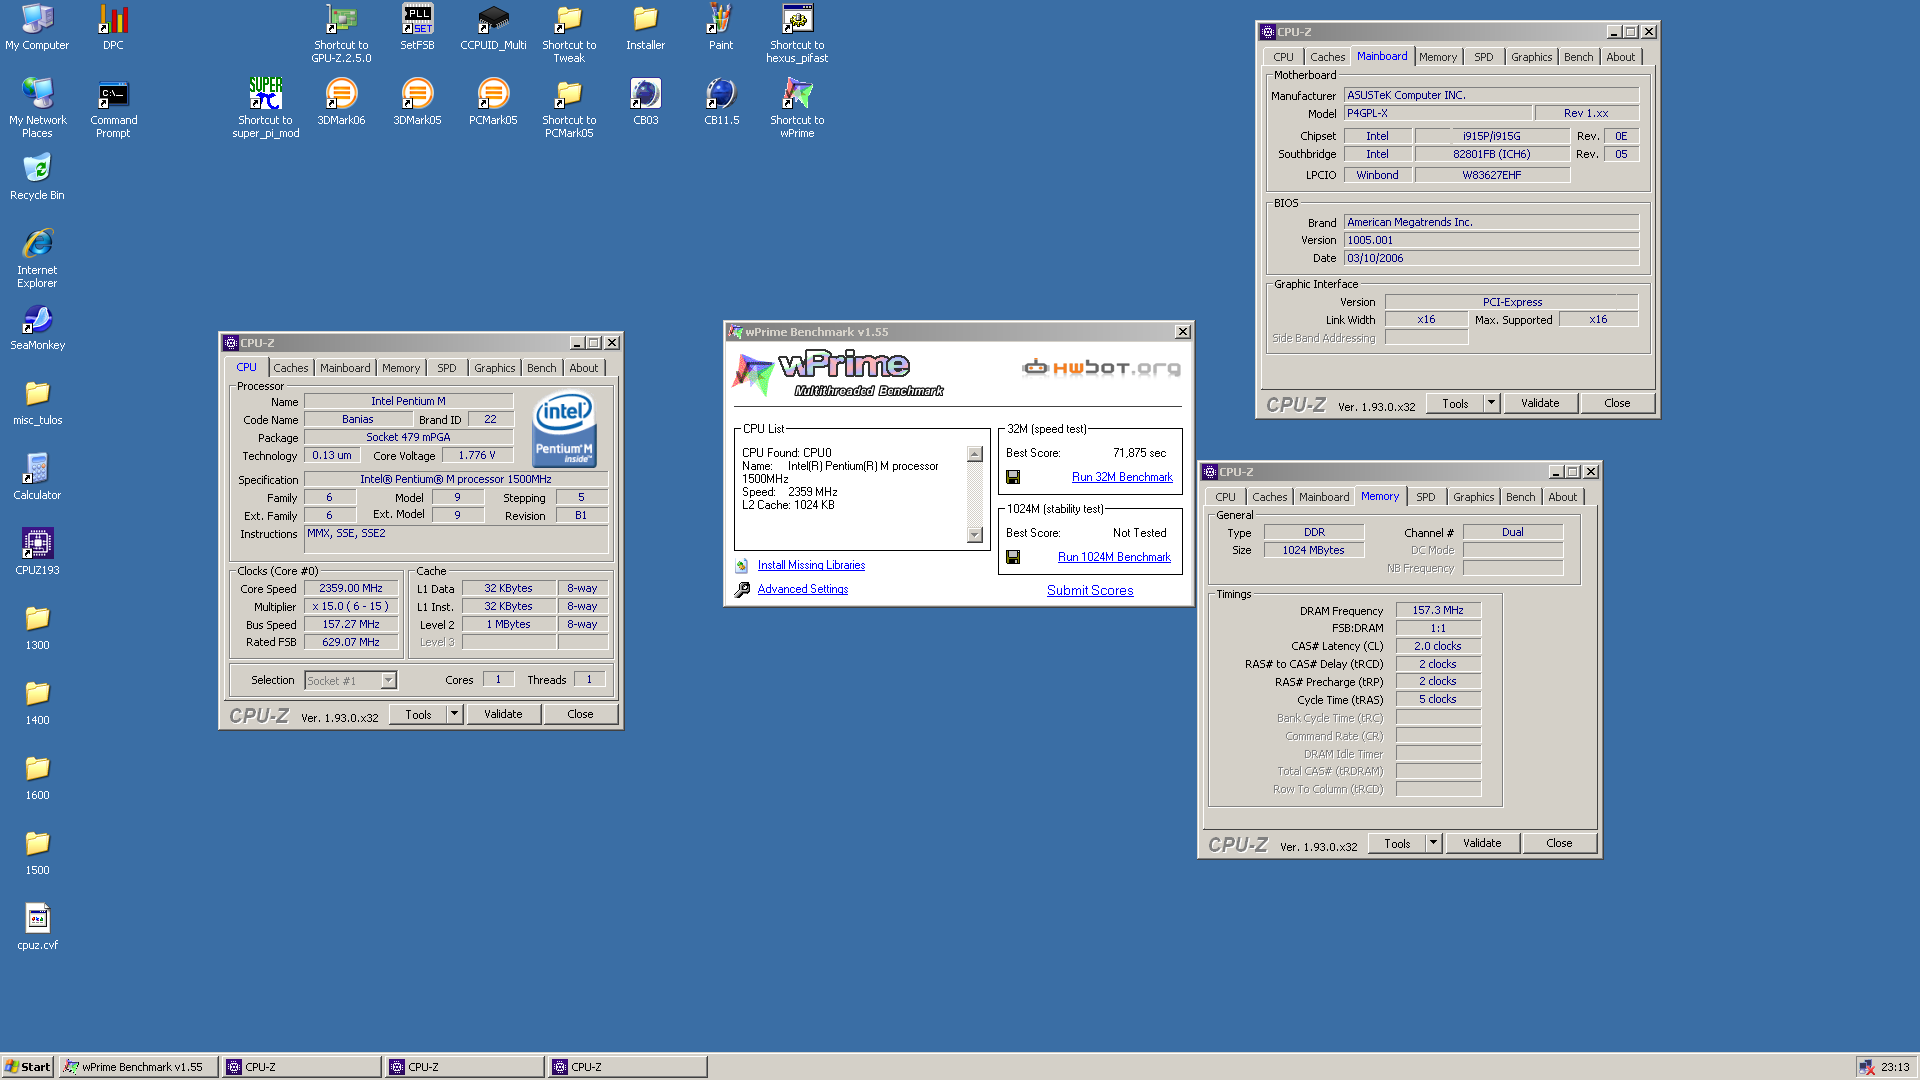The height and width of the screenshot is (1080, 1920).
Task: Click Tools button in Mainboard window
Action: point(1455,403)
